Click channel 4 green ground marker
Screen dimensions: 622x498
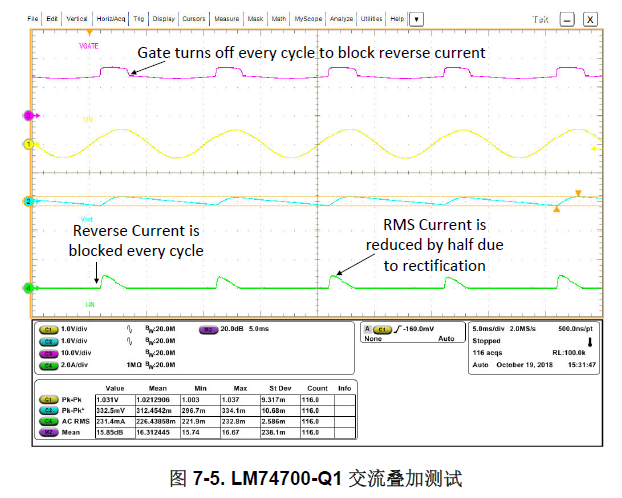(29, 289)
